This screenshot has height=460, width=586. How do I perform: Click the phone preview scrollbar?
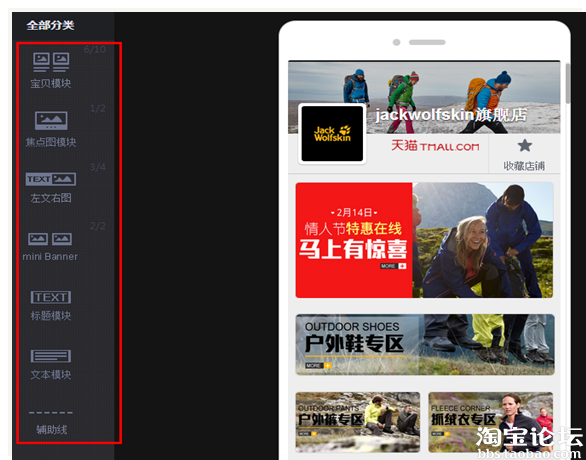tap(568, 83)
